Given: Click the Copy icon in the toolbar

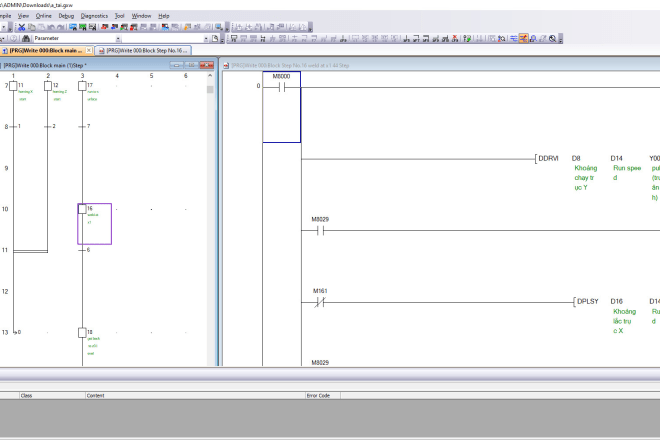Looking at the screenshot, I should [32, 27].
